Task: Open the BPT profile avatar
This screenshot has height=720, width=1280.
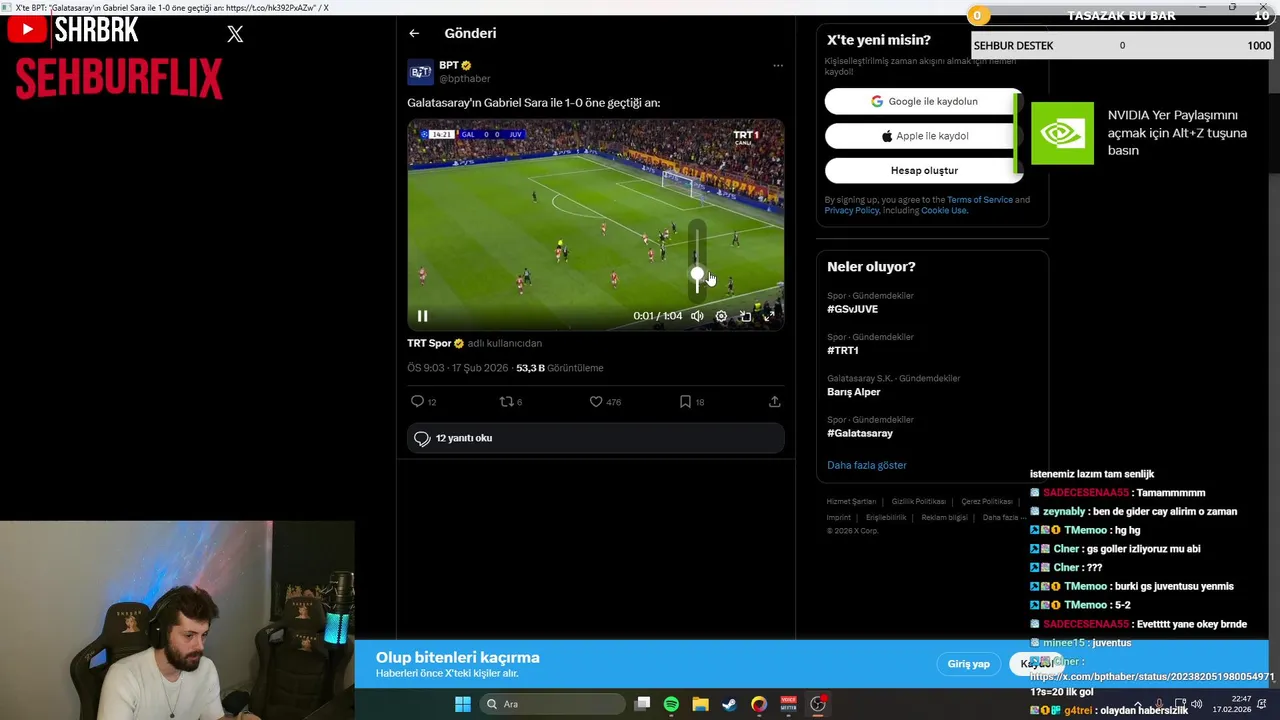Action: point(420,72)
